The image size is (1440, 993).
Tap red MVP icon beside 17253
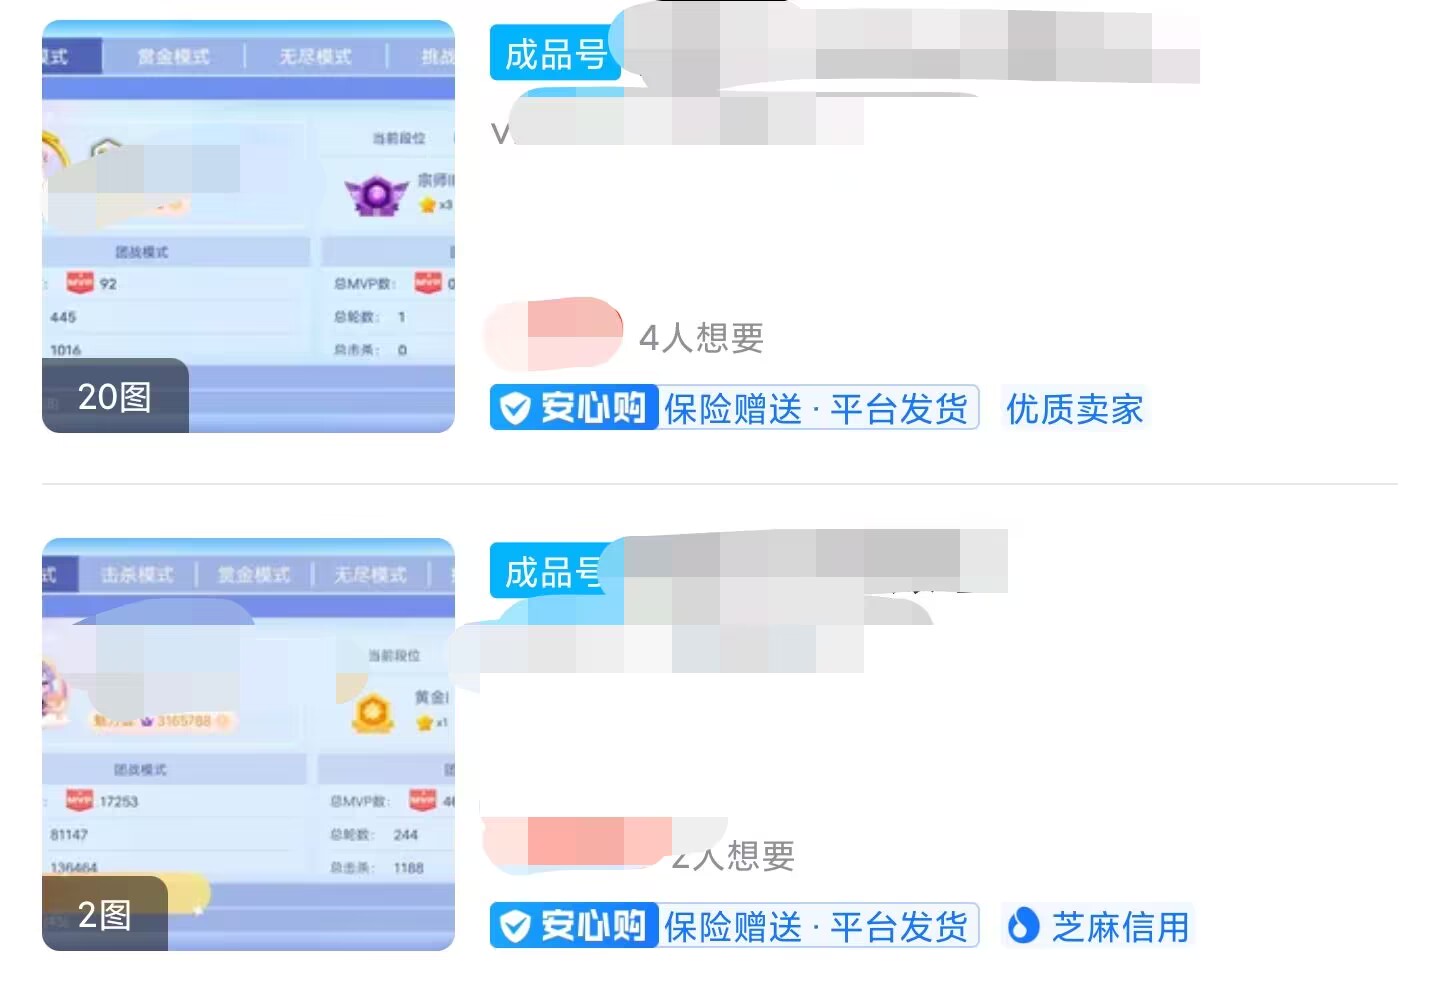click(79, 800)
